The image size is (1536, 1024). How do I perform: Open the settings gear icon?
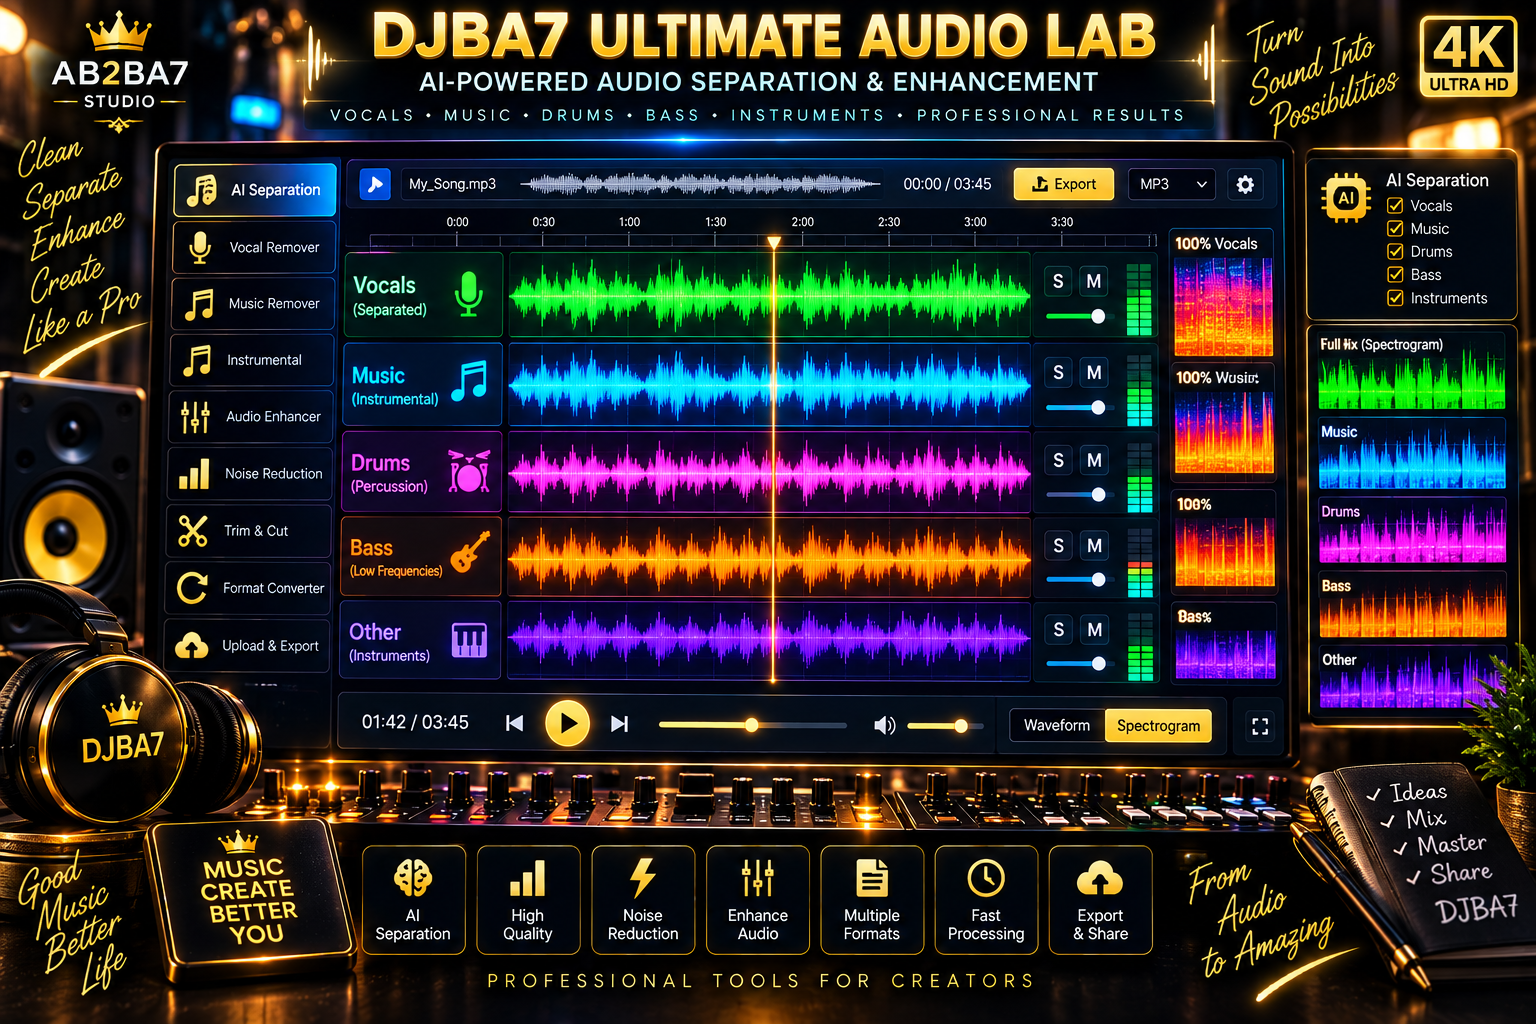pyautogui.click(x=1245, y=184)
